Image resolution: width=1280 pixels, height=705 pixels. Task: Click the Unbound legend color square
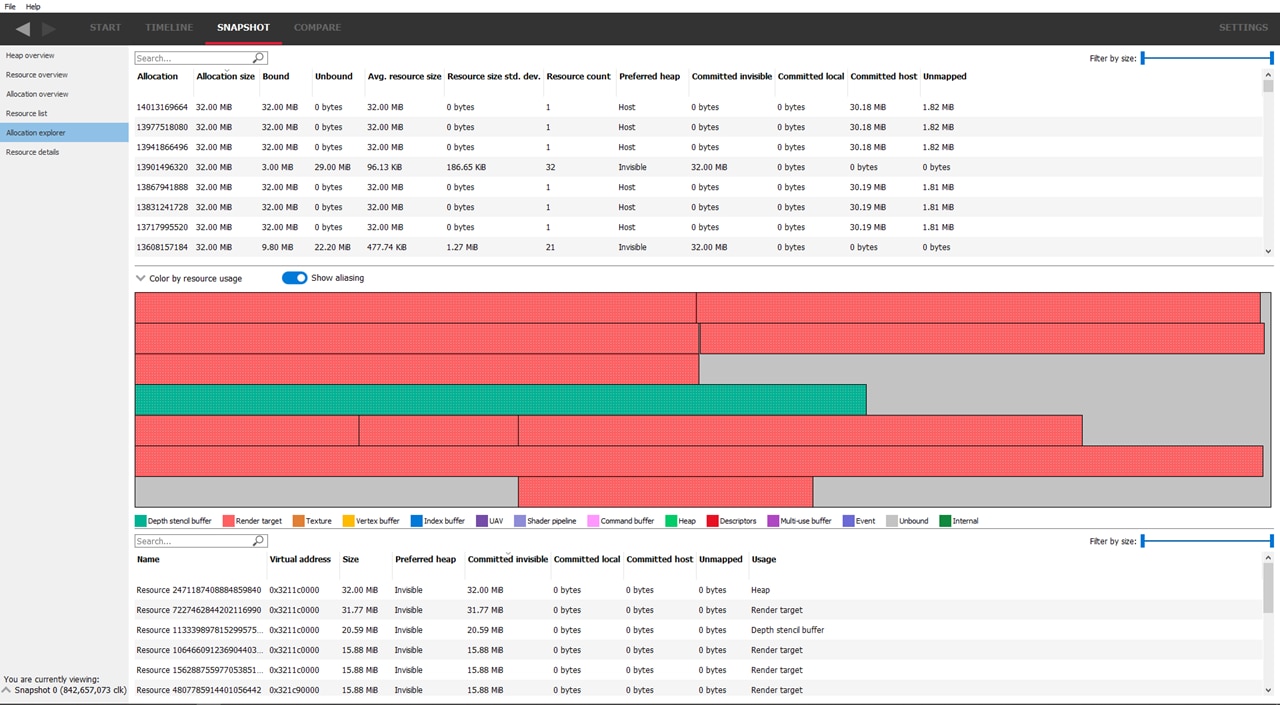(892, 521)
